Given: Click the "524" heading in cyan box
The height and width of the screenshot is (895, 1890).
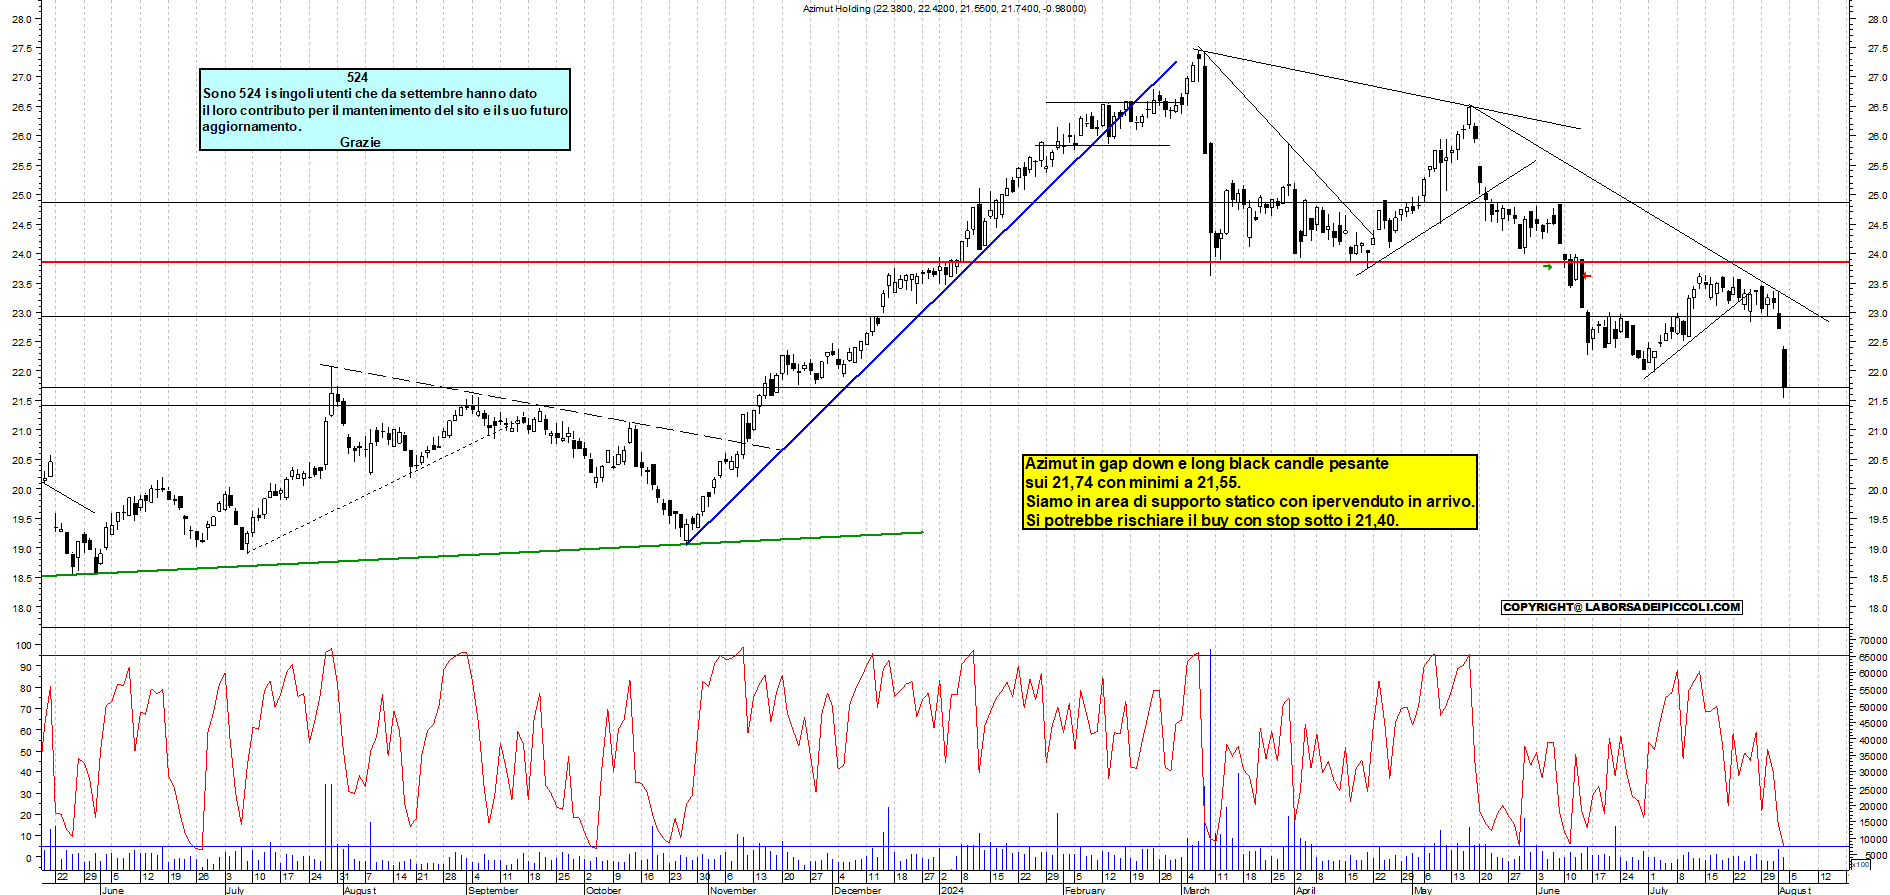Looking at the screenshot, I should coord(358,77).
